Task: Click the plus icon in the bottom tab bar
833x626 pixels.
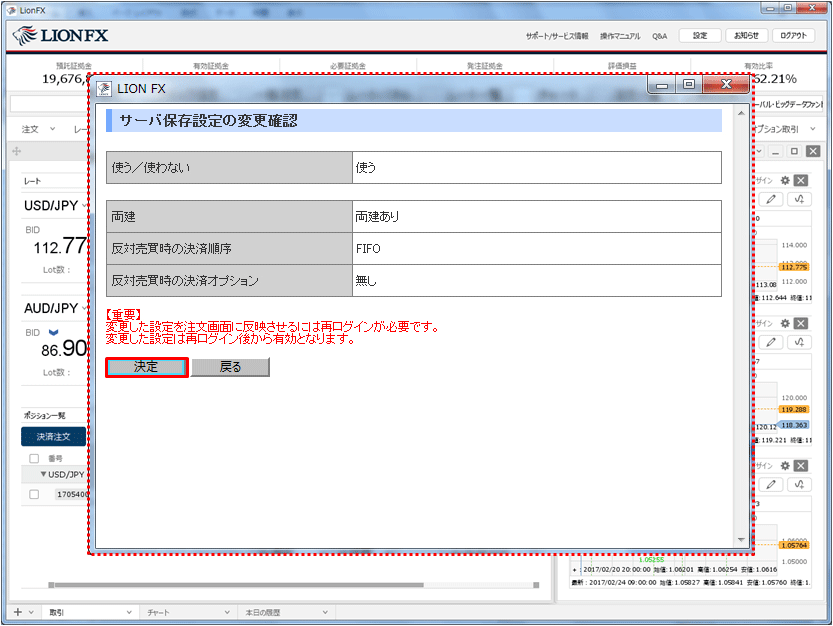Action: [18, 612]
